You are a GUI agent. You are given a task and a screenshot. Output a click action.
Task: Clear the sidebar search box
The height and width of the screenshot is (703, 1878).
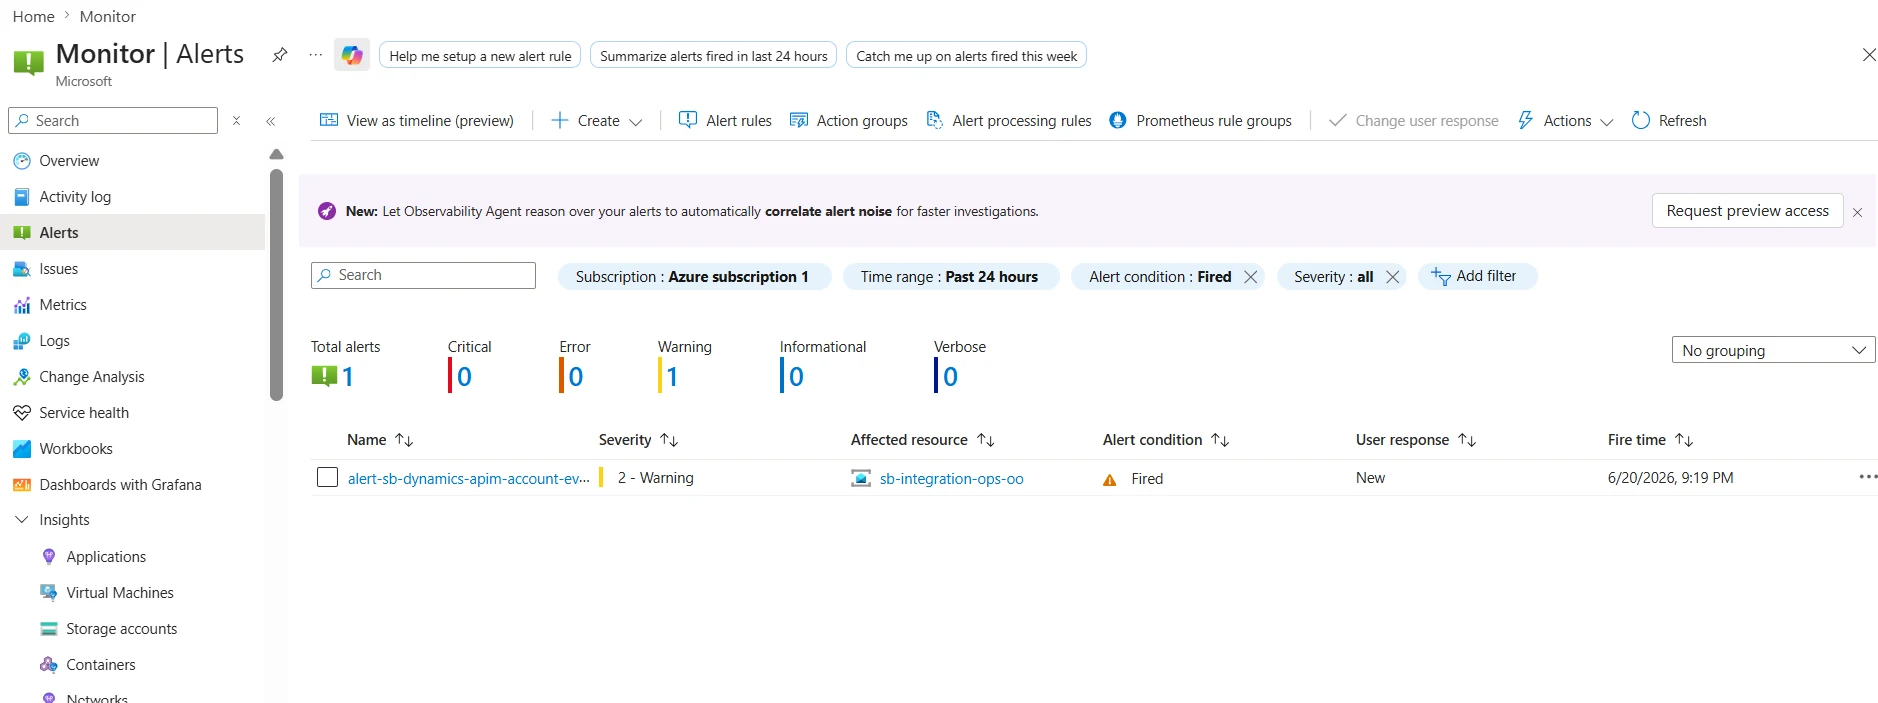coord(237,120)
